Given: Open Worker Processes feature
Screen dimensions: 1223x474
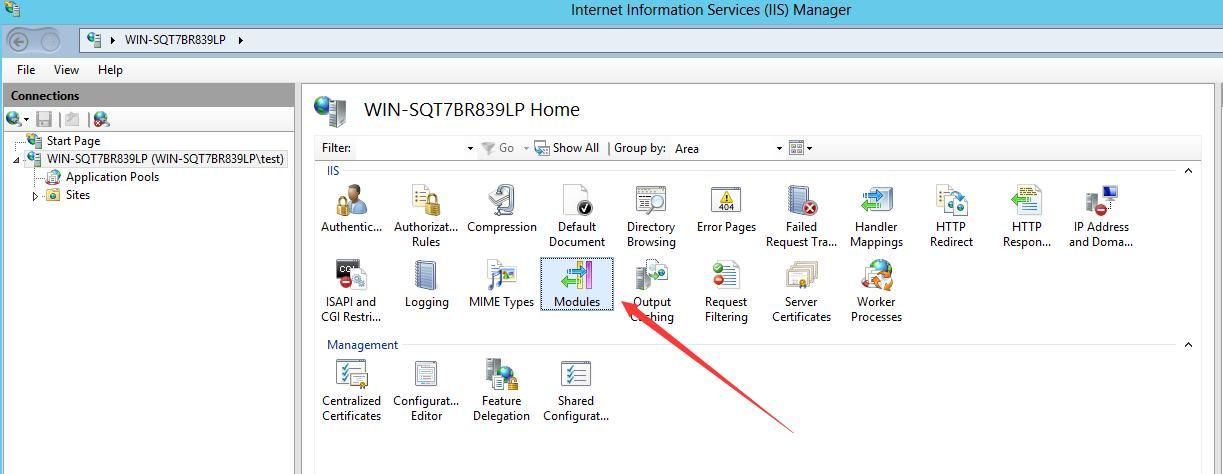Looking at the screenshot, I should (x=877, y=291).
